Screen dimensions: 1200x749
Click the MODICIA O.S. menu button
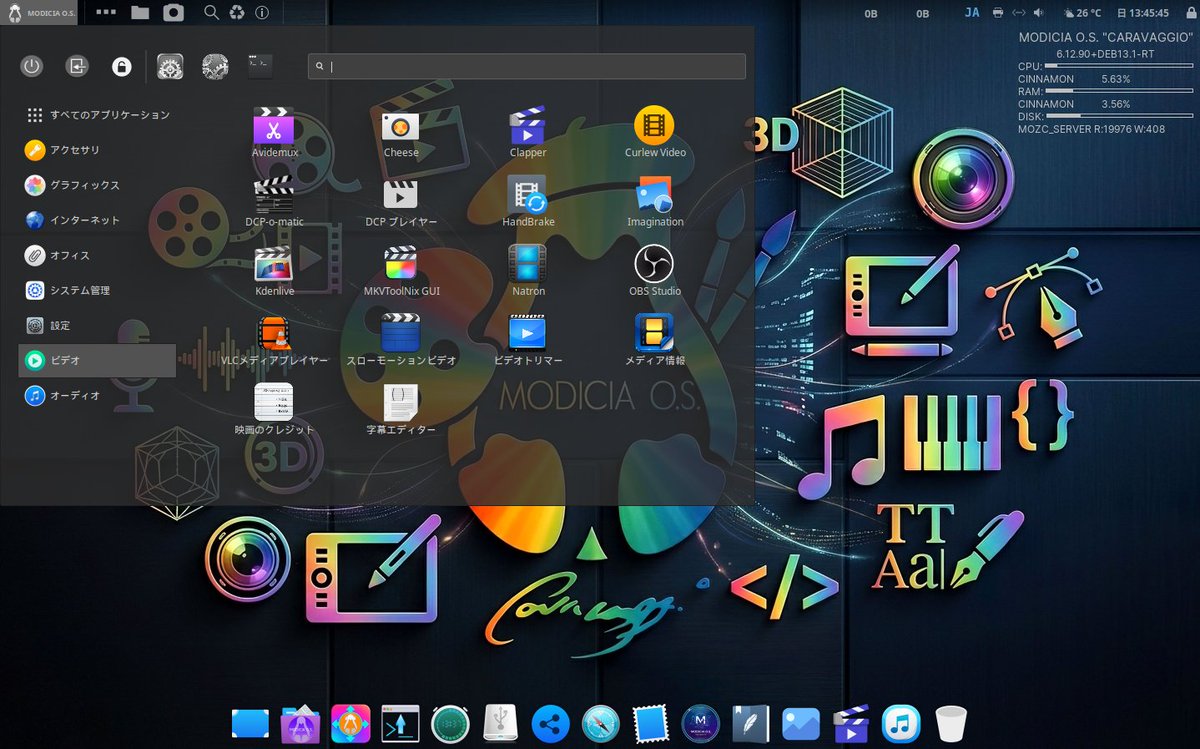(x=38, y=13)
